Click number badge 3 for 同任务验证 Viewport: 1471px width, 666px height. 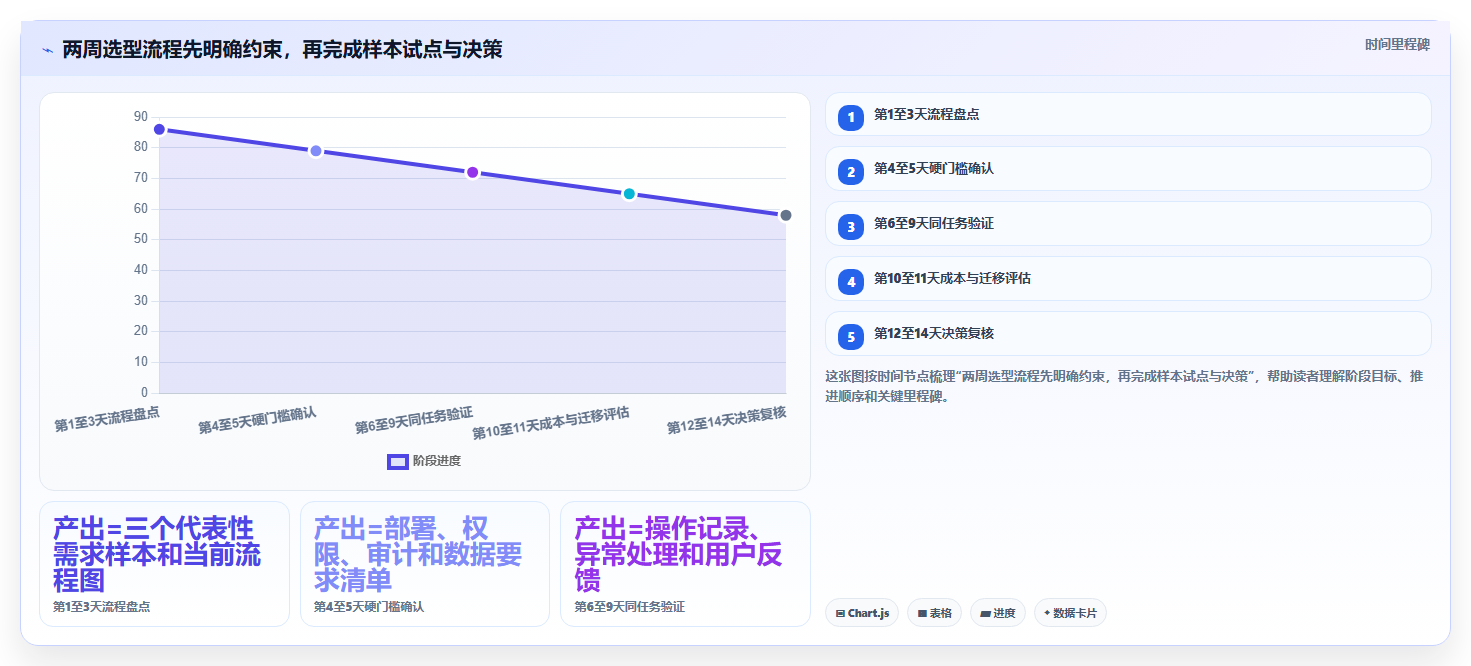point(851,227)
